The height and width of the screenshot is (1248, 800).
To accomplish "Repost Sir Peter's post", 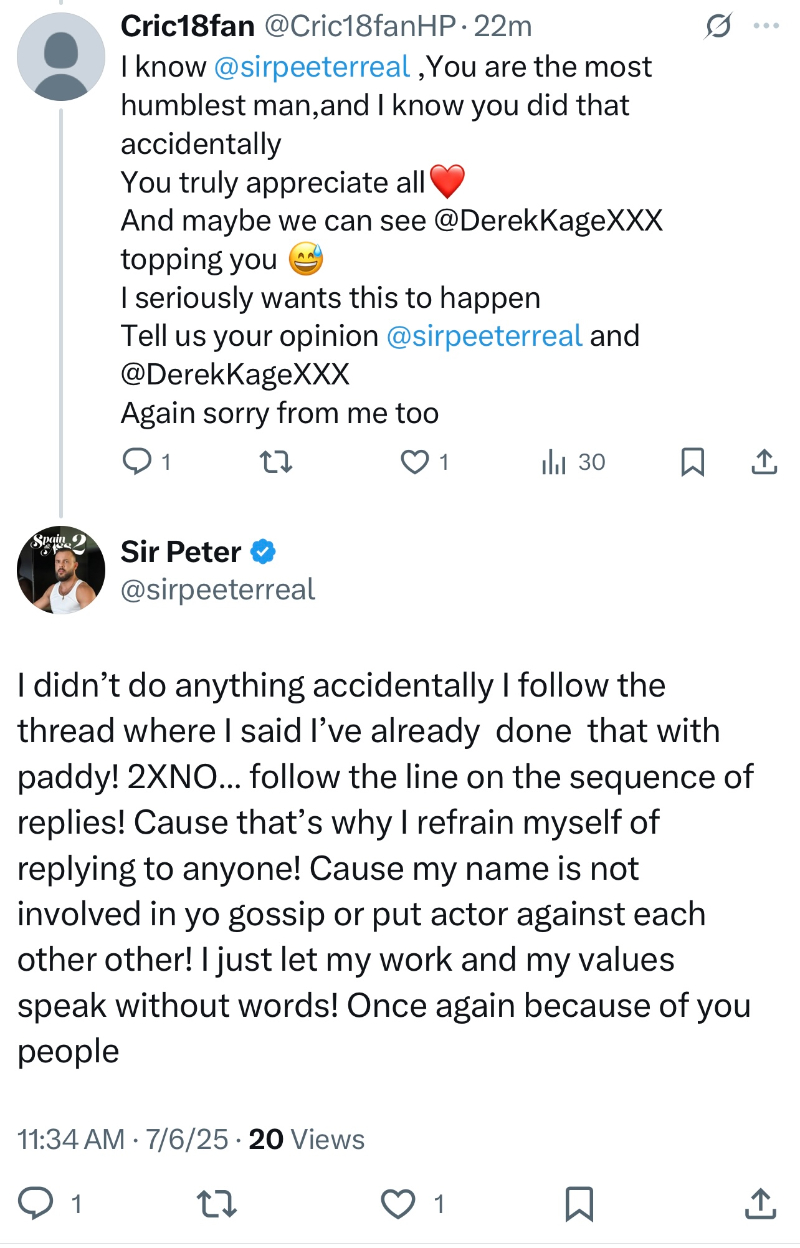I will 217,1204.
